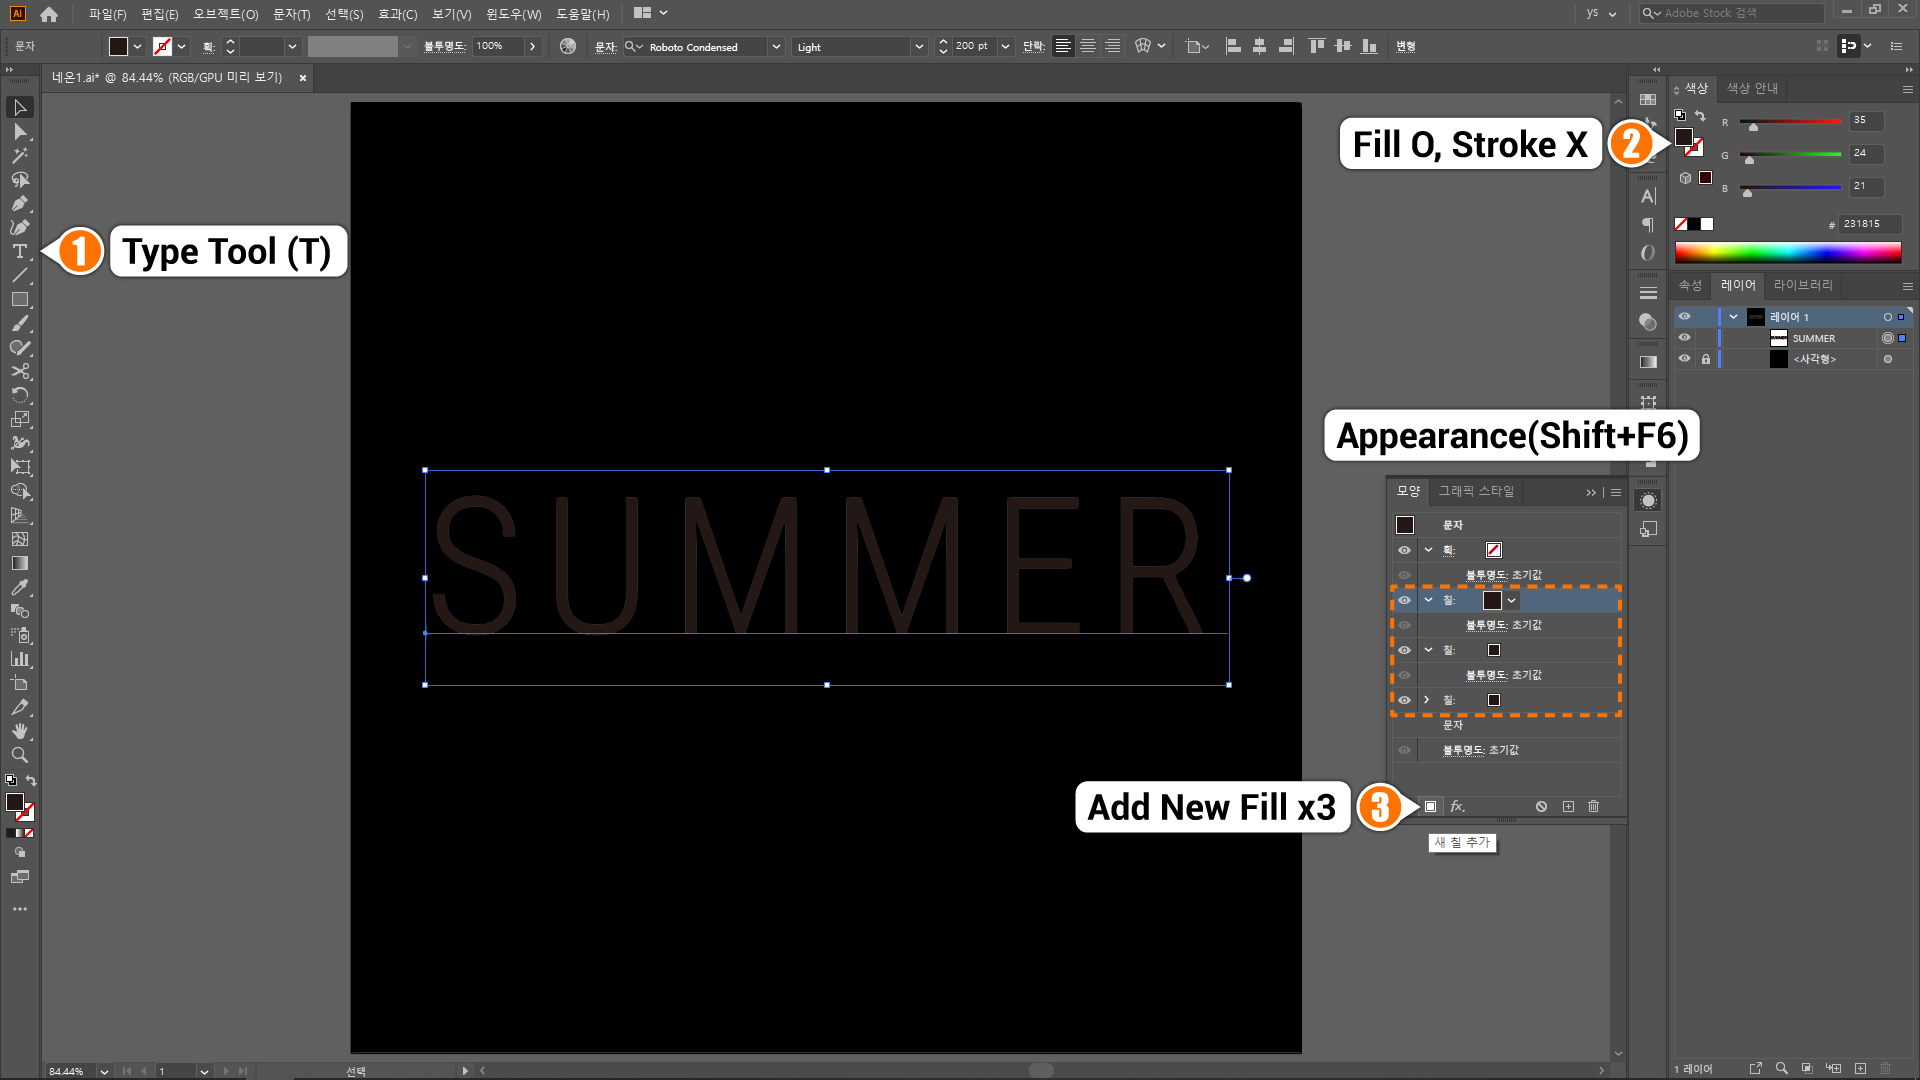Click the Delete Selected Item trash icon in Appearance panel
This screenshot has width=1920, height=1080.
pyautogui.click(x=1594, y=806)
